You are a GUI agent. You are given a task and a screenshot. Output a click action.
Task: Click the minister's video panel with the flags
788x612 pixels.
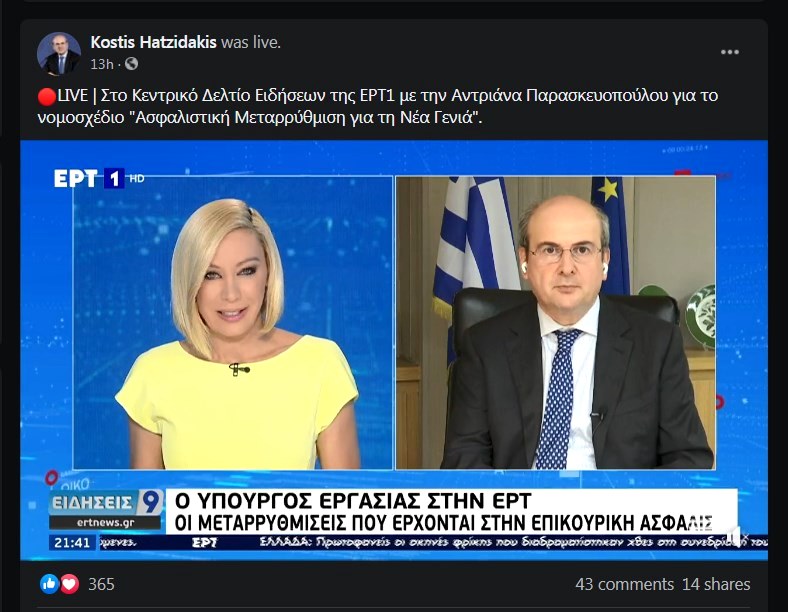pos(556,323)
